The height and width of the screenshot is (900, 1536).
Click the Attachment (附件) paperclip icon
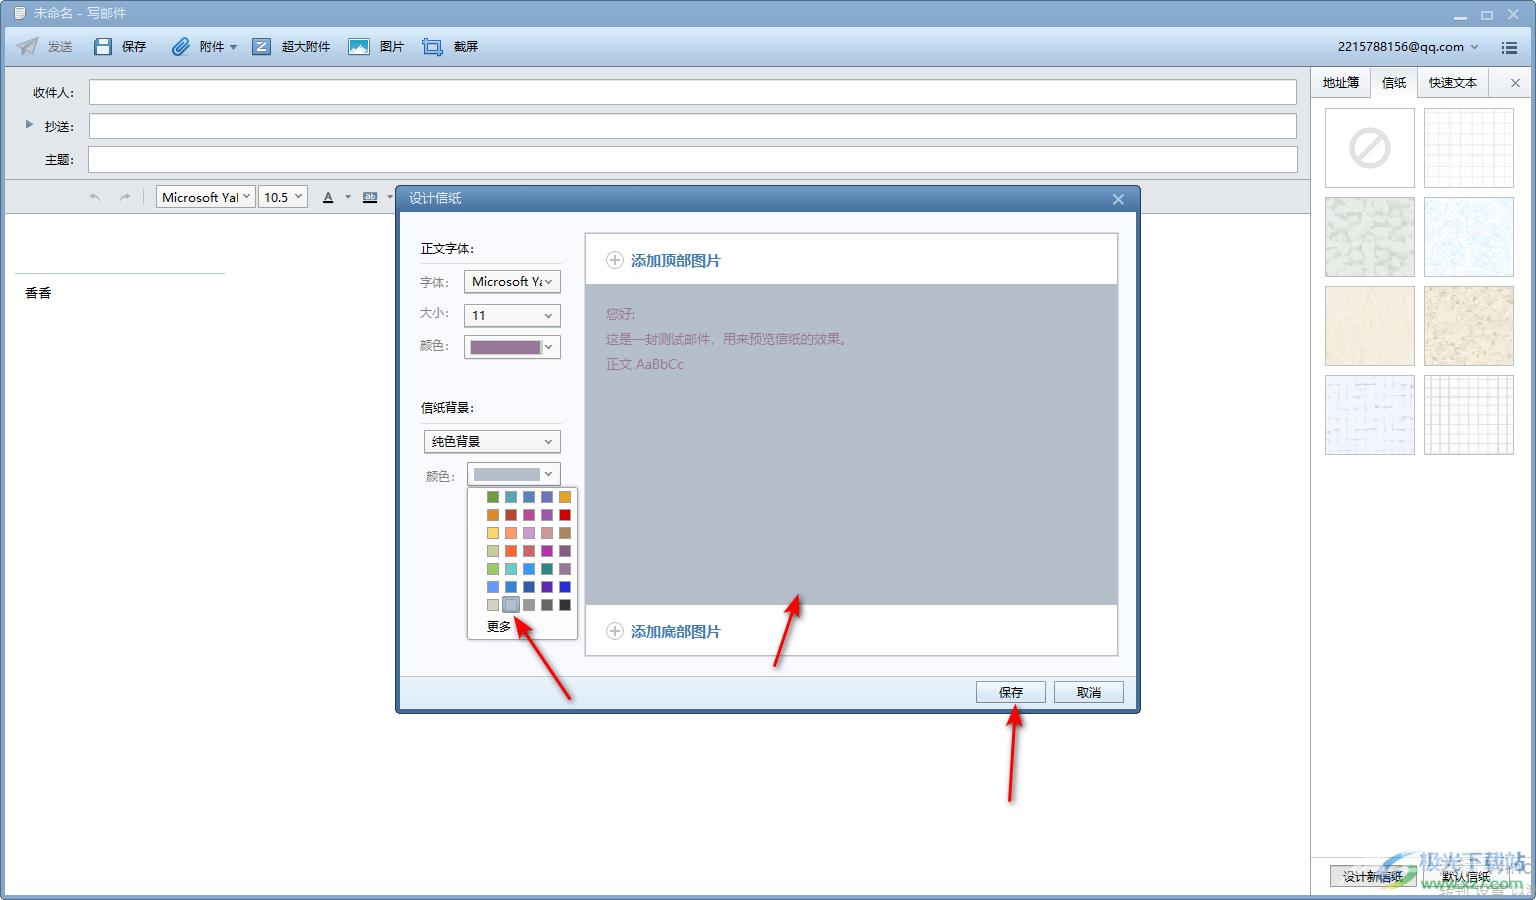[x=180, y=47]
